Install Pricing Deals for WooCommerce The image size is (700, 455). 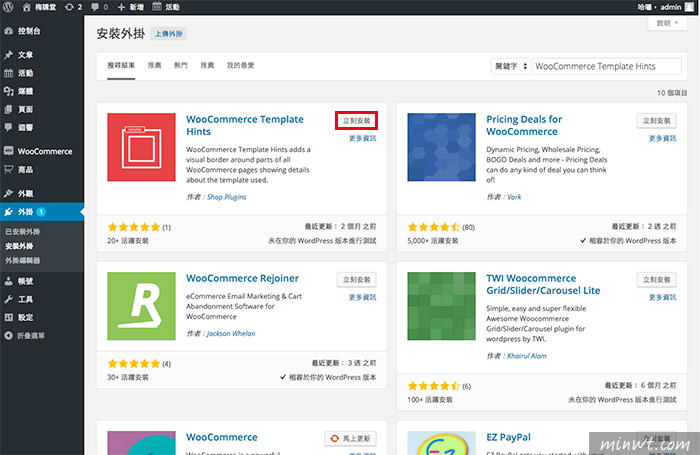pyautogui.click(x=656, y=121)
